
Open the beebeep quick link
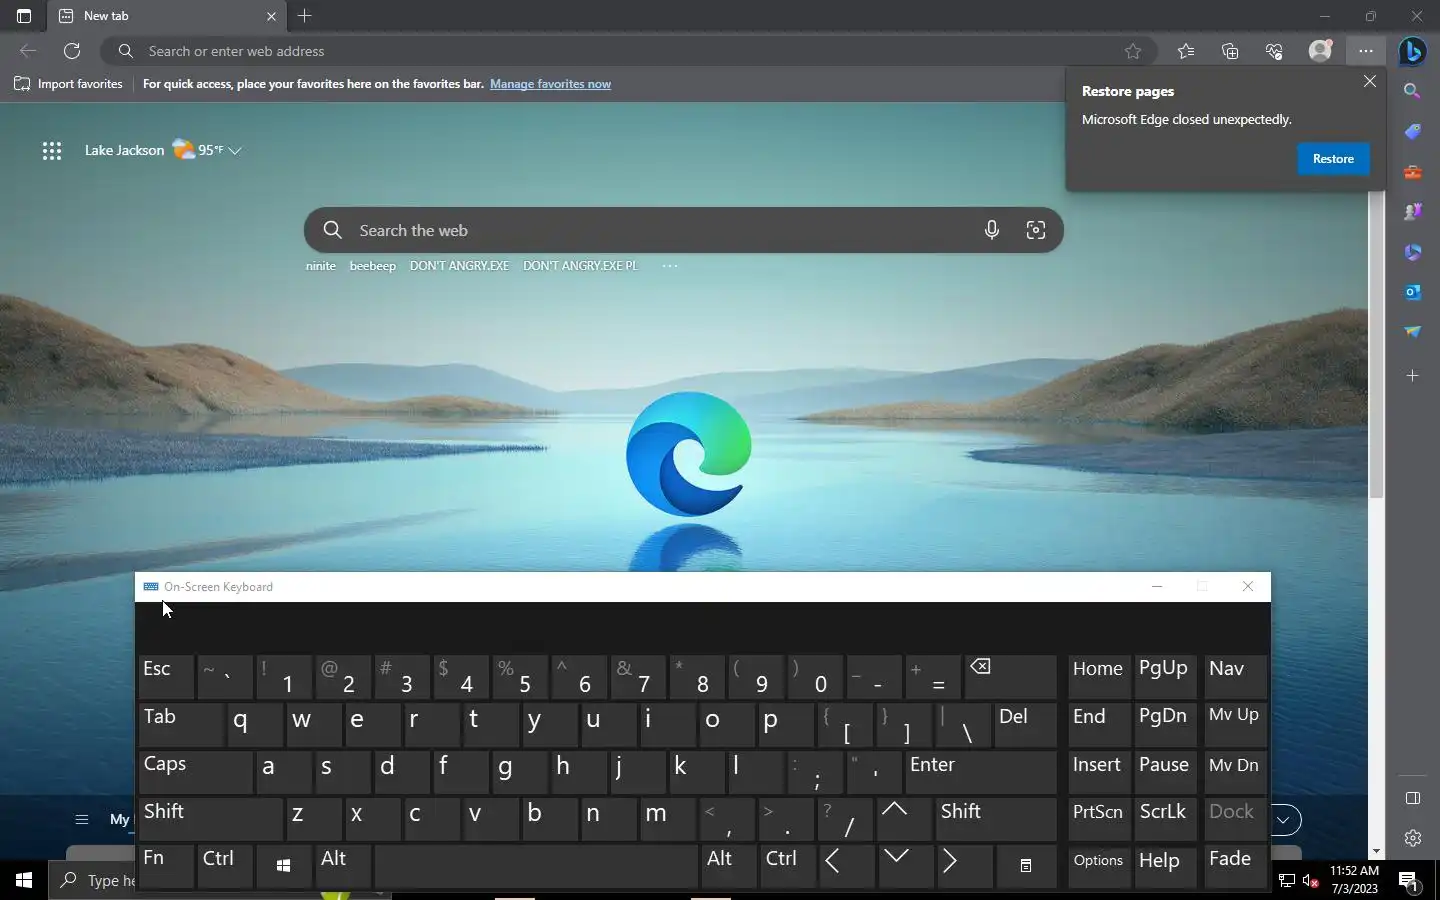coord(372,266)
